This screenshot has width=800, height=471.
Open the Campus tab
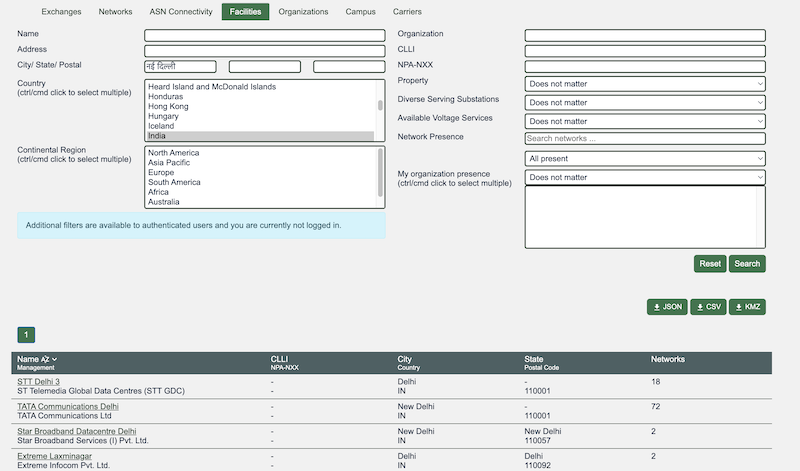tap(360, 12)
